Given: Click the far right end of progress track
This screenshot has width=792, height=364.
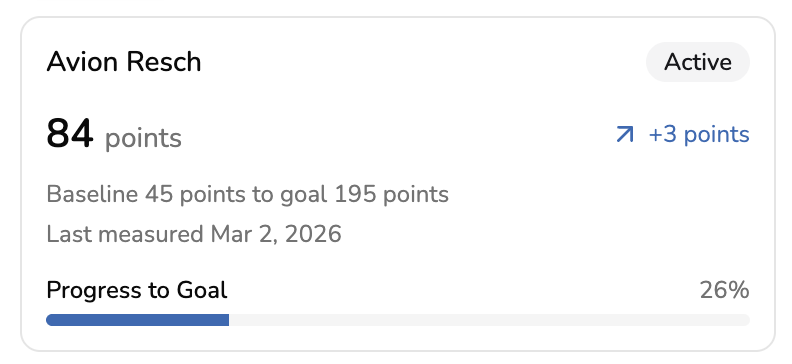Looking at the screenshot, I should pyautogui.click(x=747, y=320).
